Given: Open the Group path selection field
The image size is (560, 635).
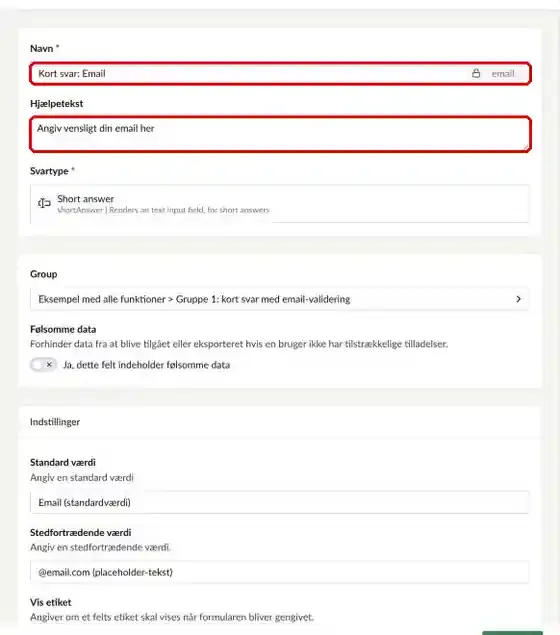Looking at the screenshot, I should coord(279,299).
